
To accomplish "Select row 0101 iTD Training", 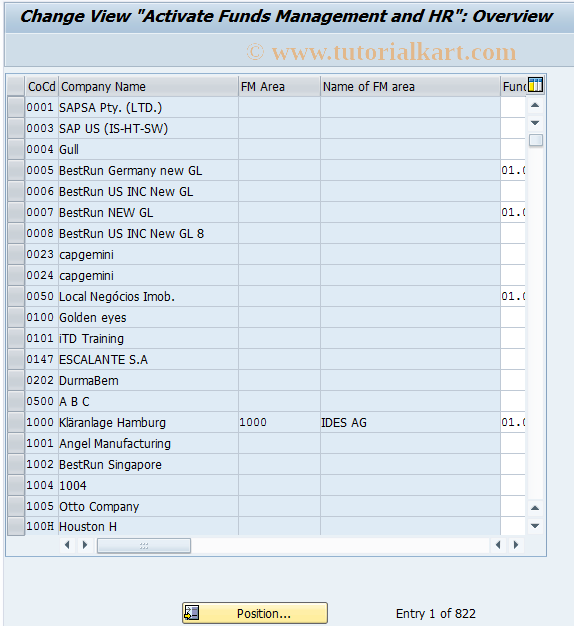I will 16,338.
